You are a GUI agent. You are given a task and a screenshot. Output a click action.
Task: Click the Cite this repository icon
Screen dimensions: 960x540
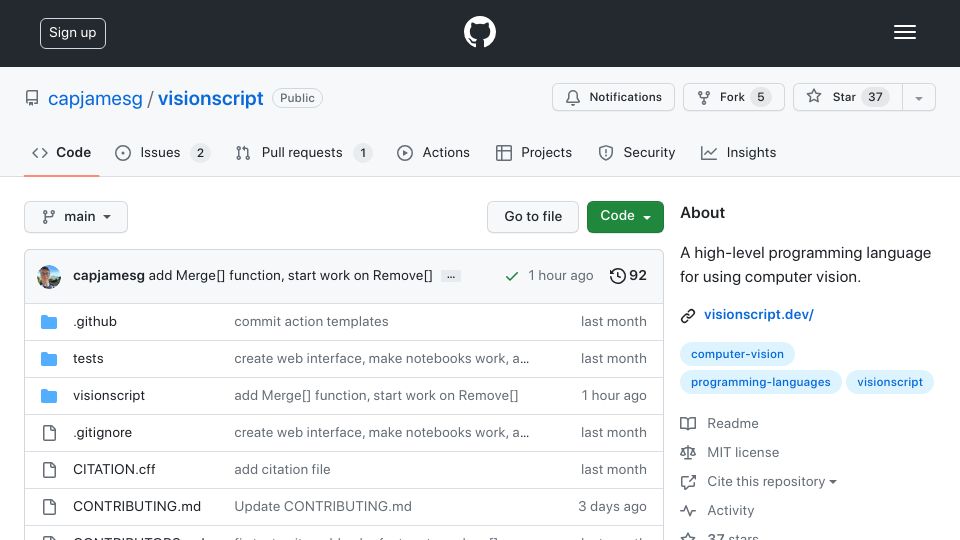(688, 482)
